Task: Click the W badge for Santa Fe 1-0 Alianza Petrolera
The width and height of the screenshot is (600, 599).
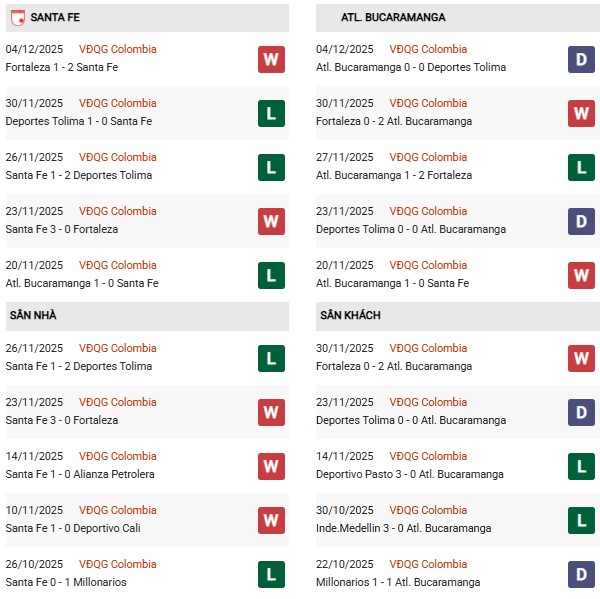Action: tap(271, 466)
